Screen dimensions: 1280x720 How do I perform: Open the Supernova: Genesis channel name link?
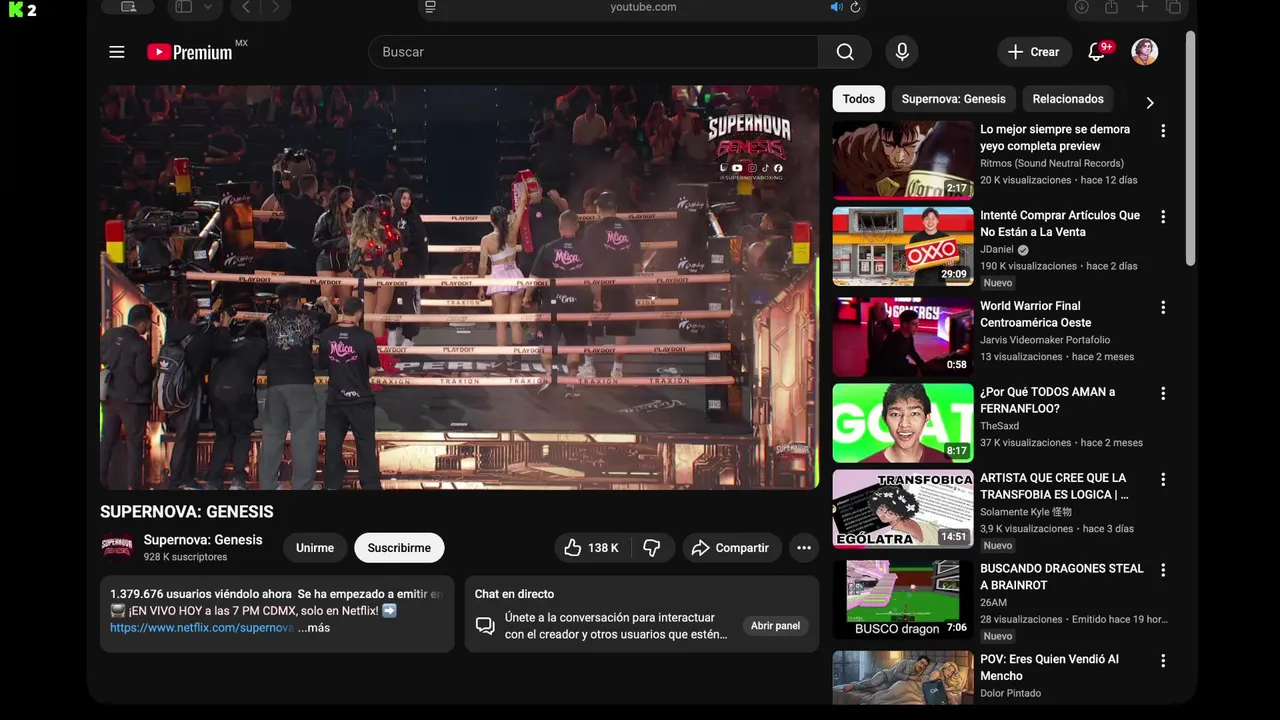pos(203,540)
